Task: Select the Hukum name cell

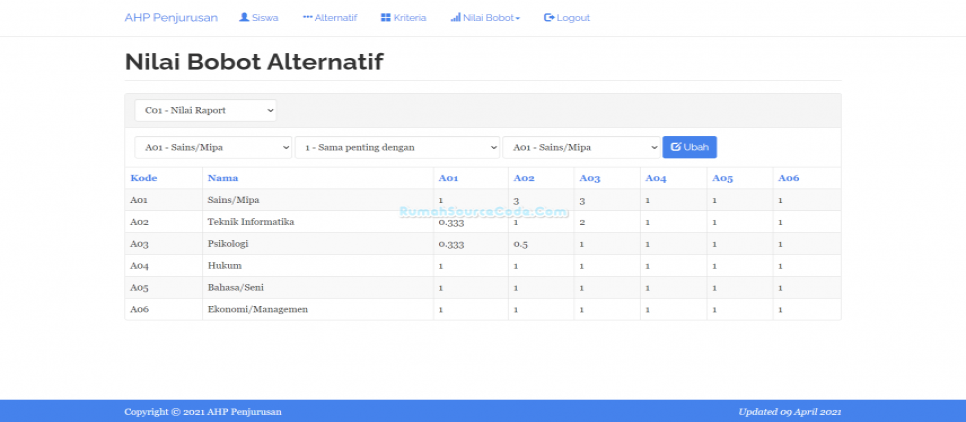Action: pos(318,266)
